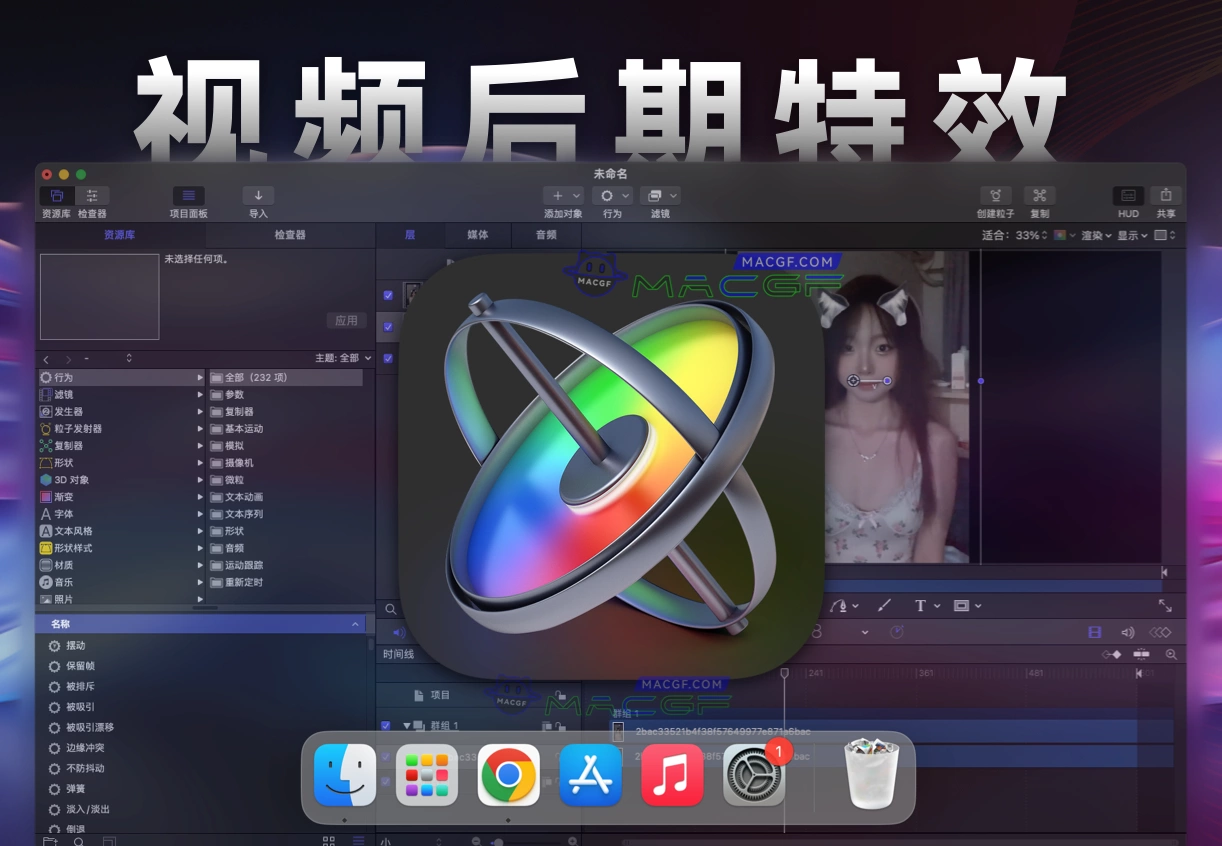Click the timeline snapping icon
Viewport: 1222px width, 846px height.
[1141, 655]
